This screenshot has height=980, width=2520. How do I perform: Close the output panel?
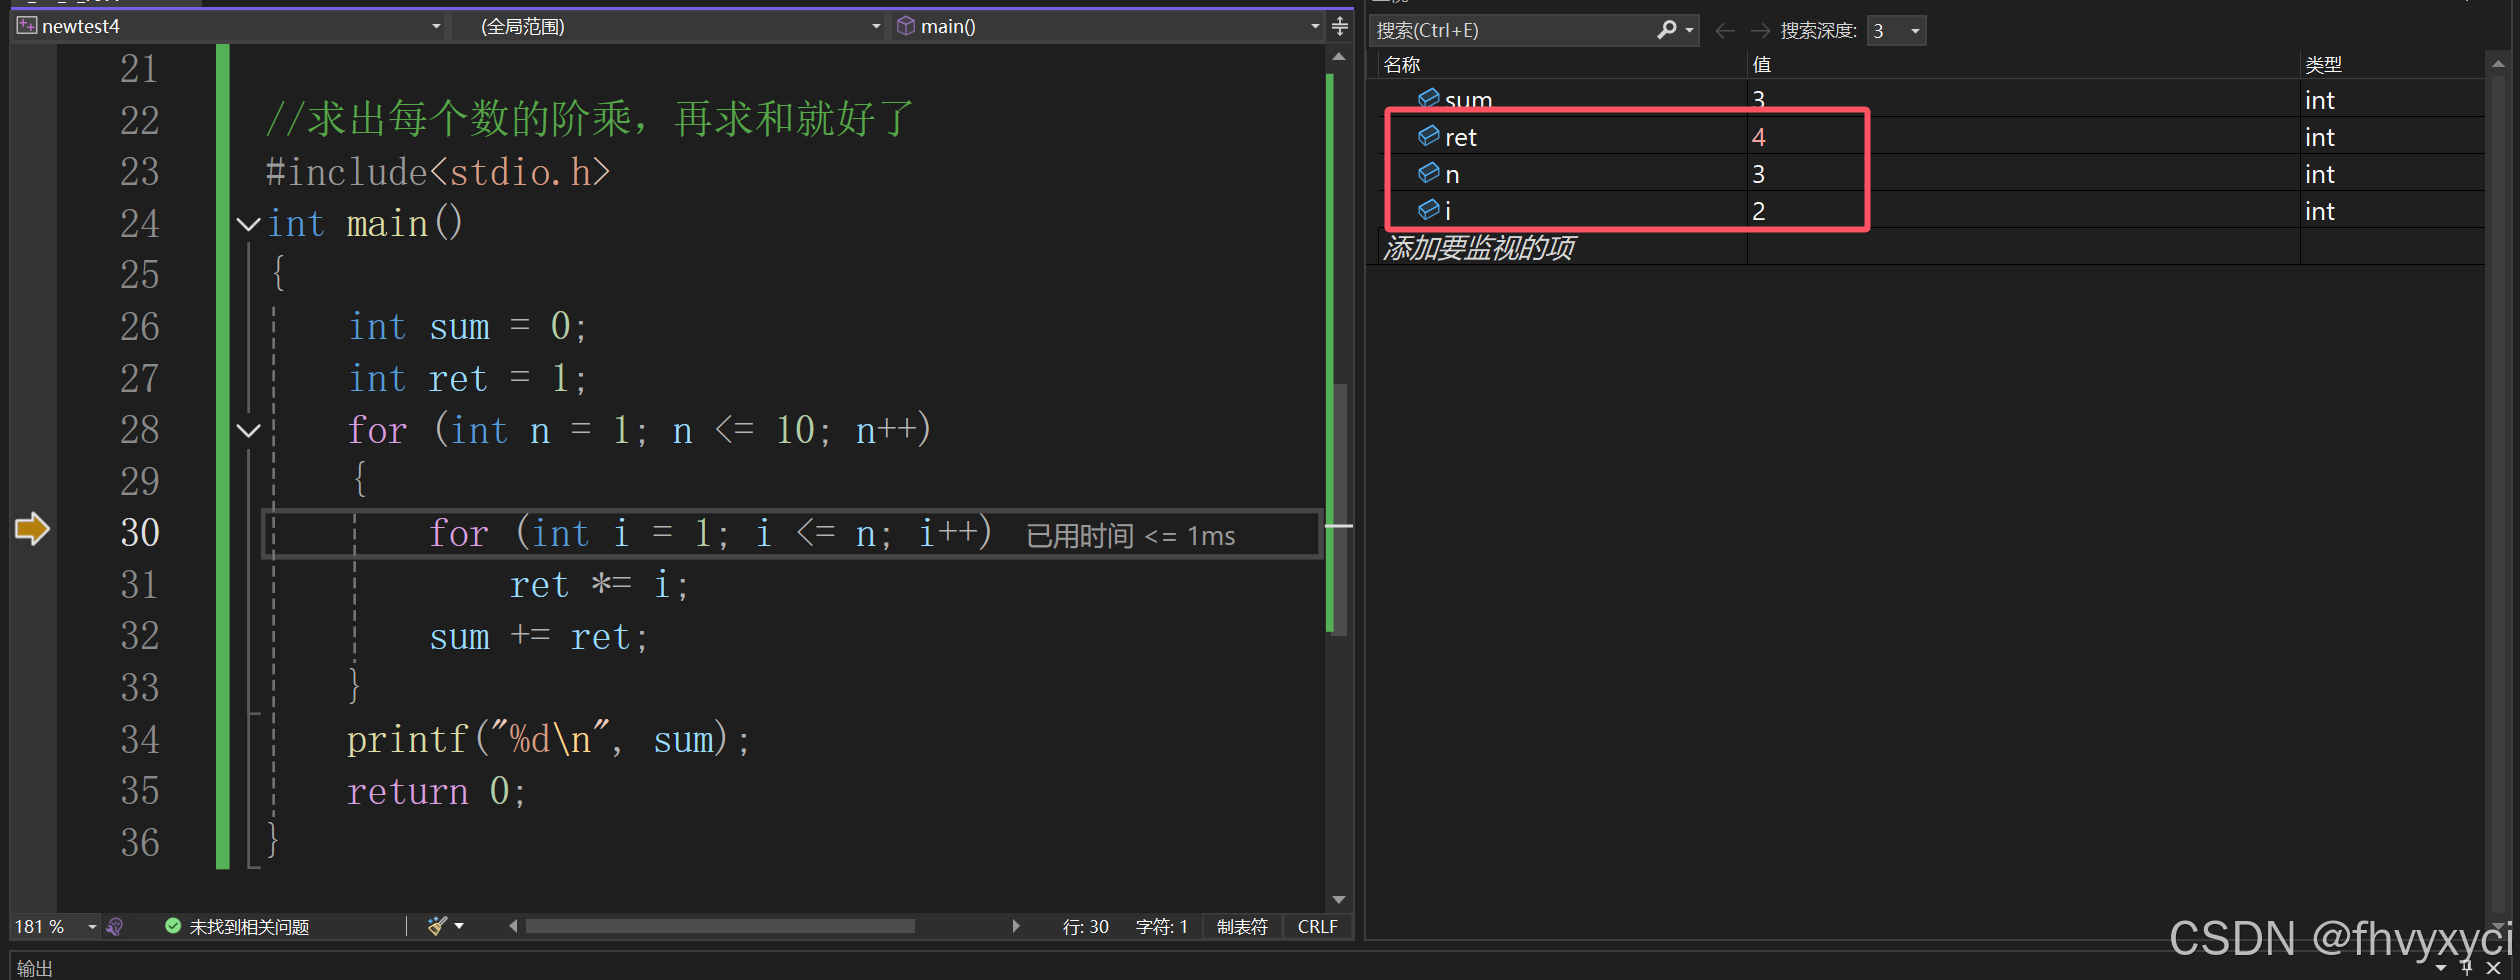click(x=2494, y=967)
